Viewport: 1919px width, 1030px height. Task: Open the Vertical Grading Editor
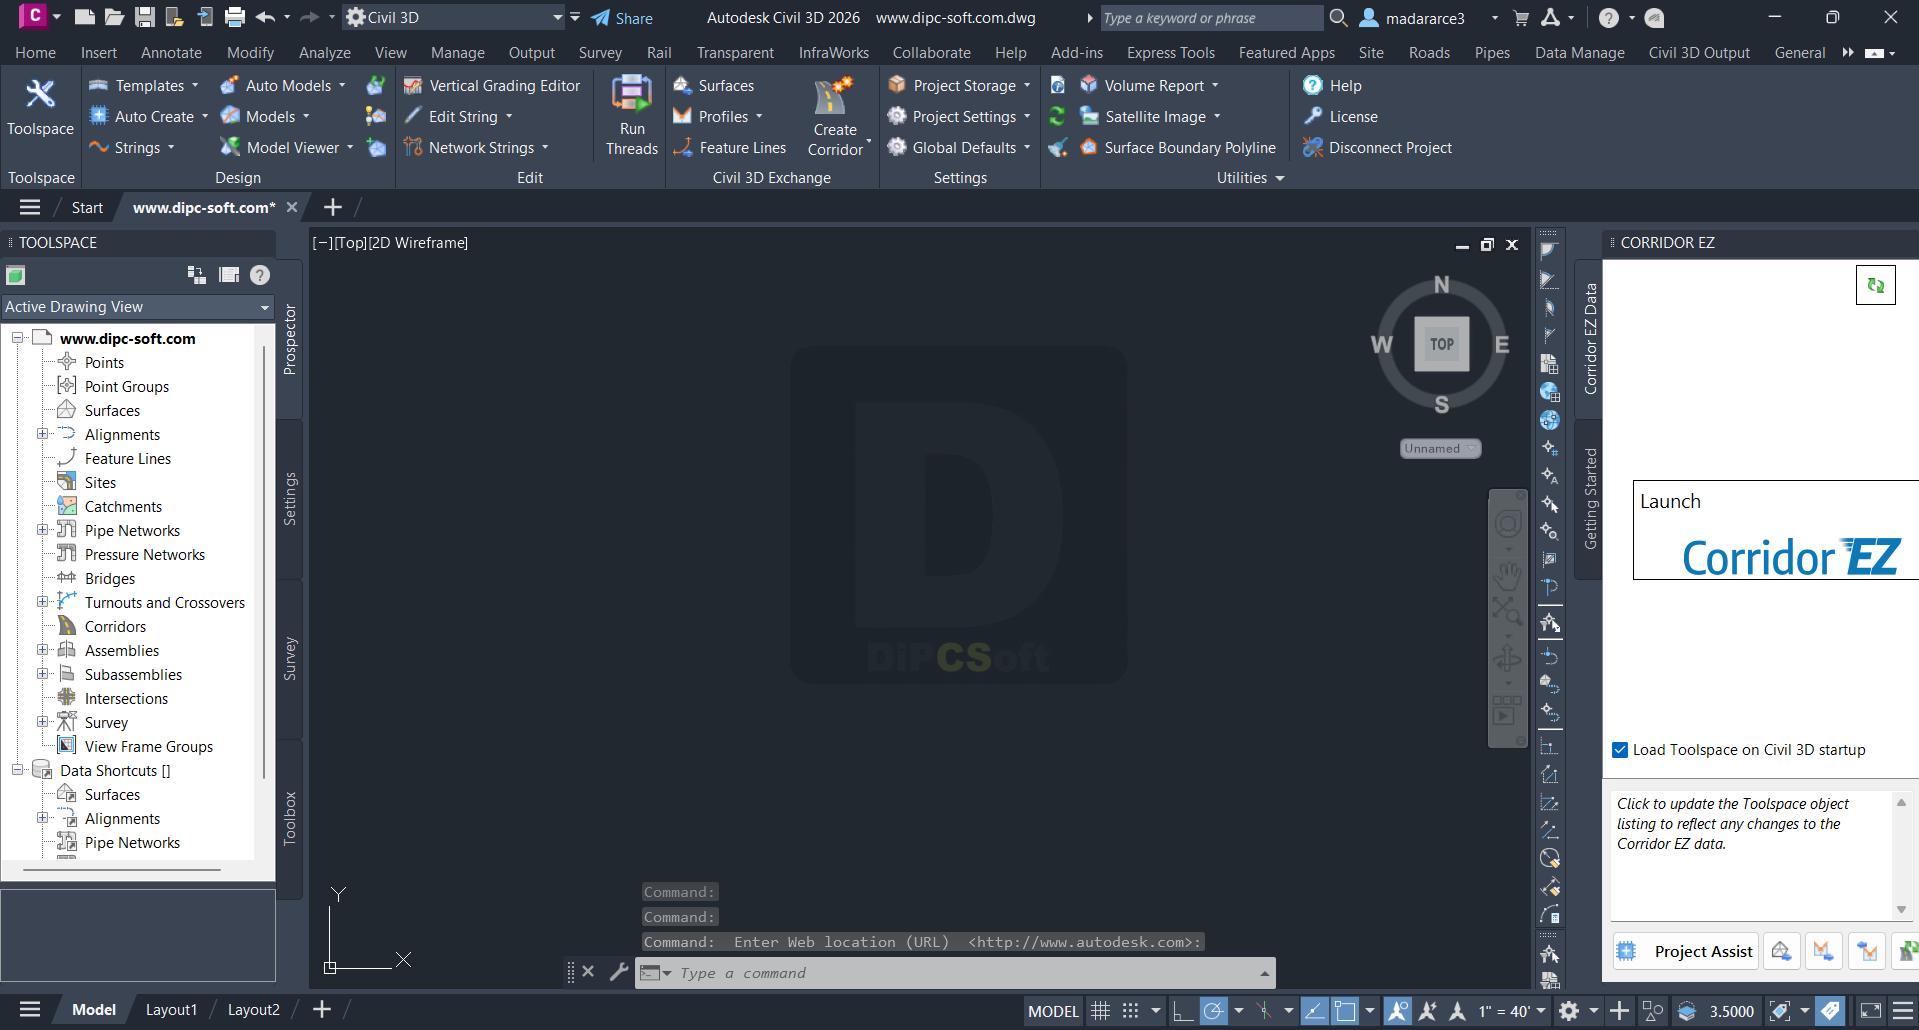click(492, 86)
